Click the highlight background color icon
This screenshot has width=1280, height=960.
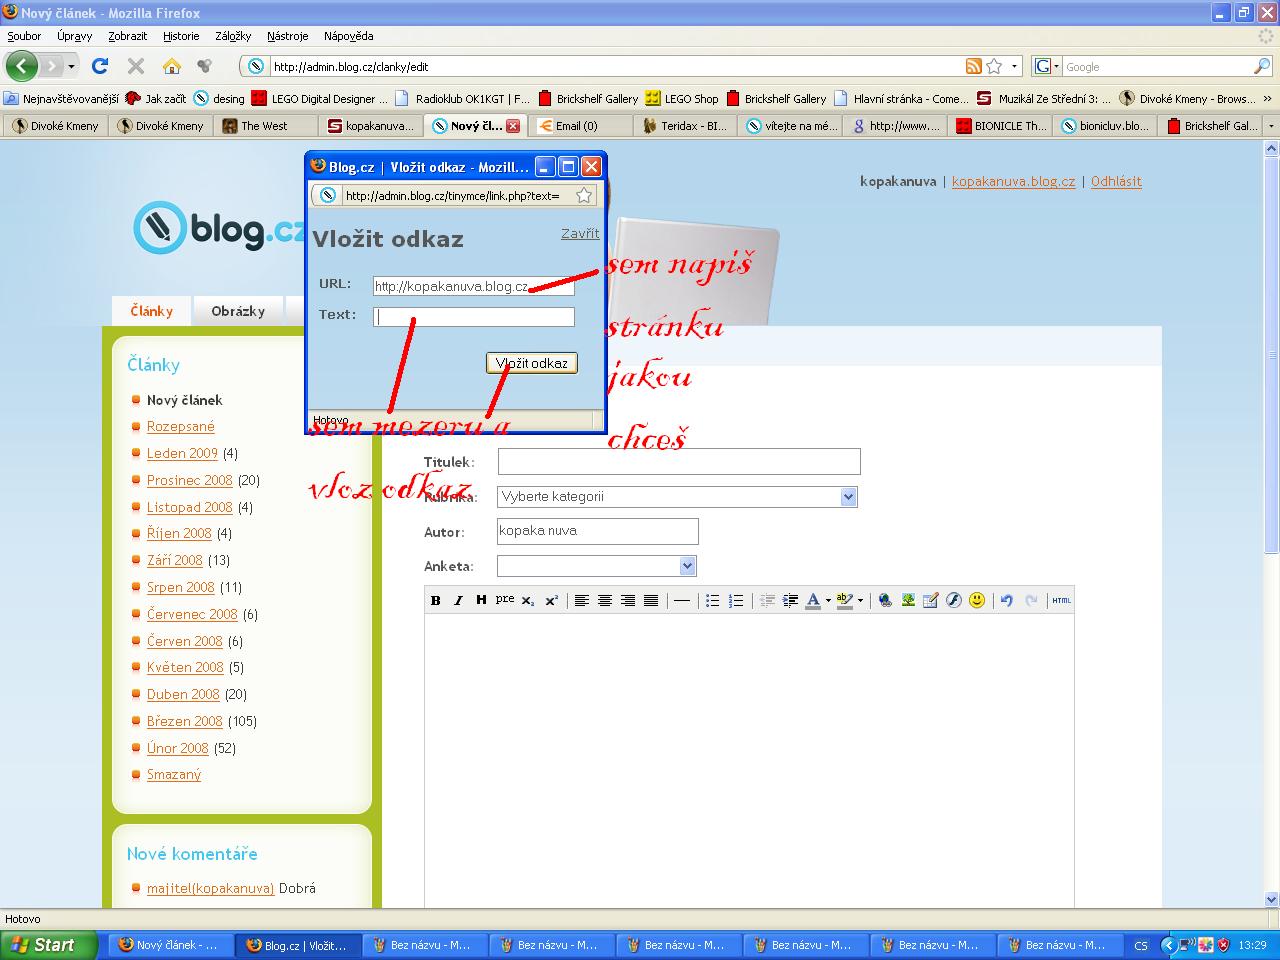(845, 600)
